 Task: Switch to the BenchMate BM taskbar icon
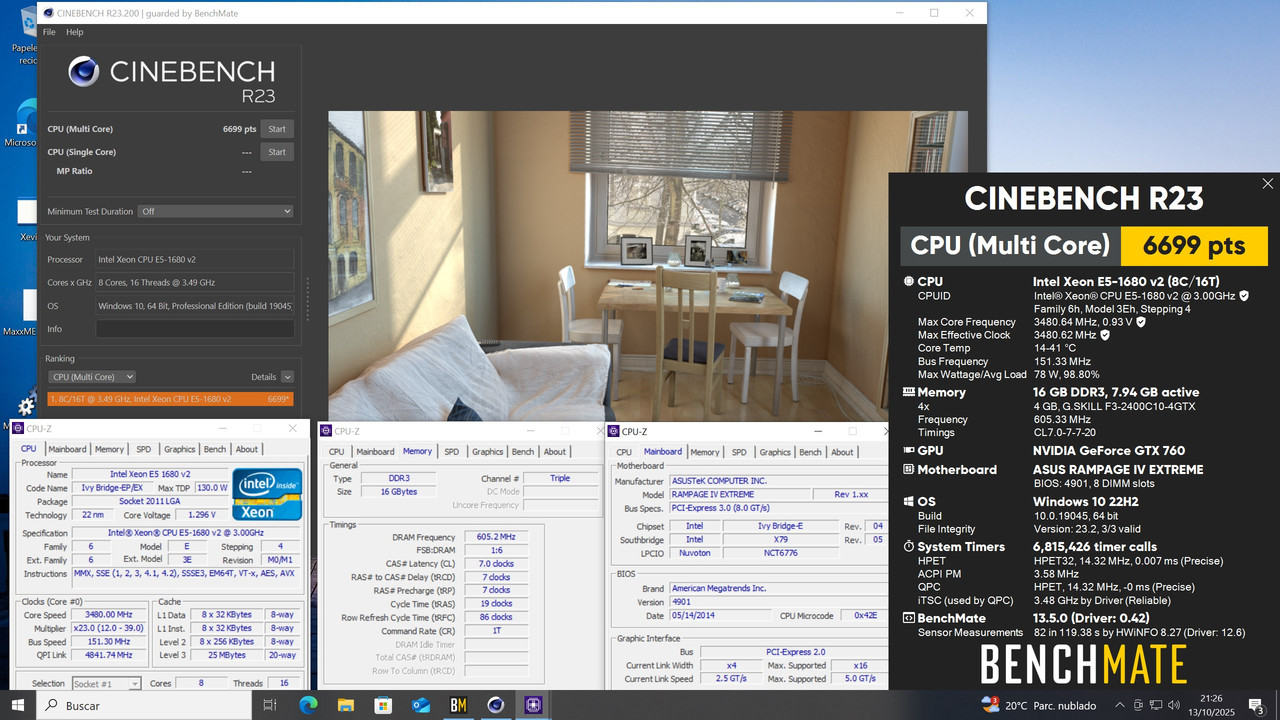[x=458, y=705]
